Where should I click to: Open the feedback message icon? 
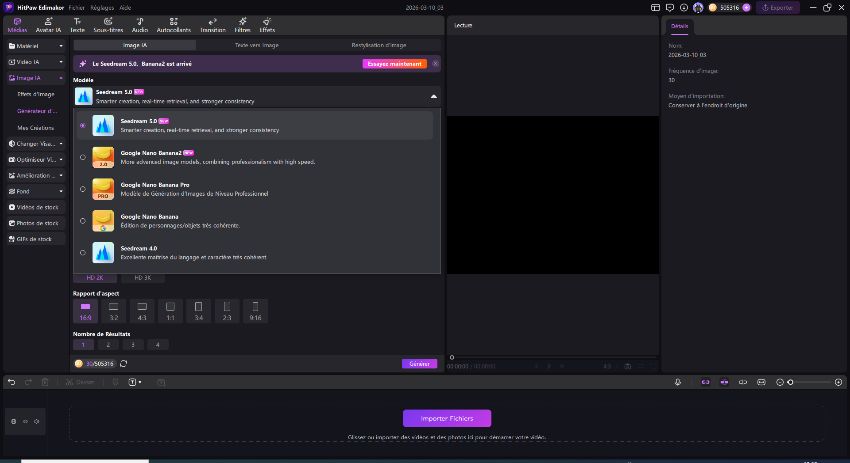[670, 8]
